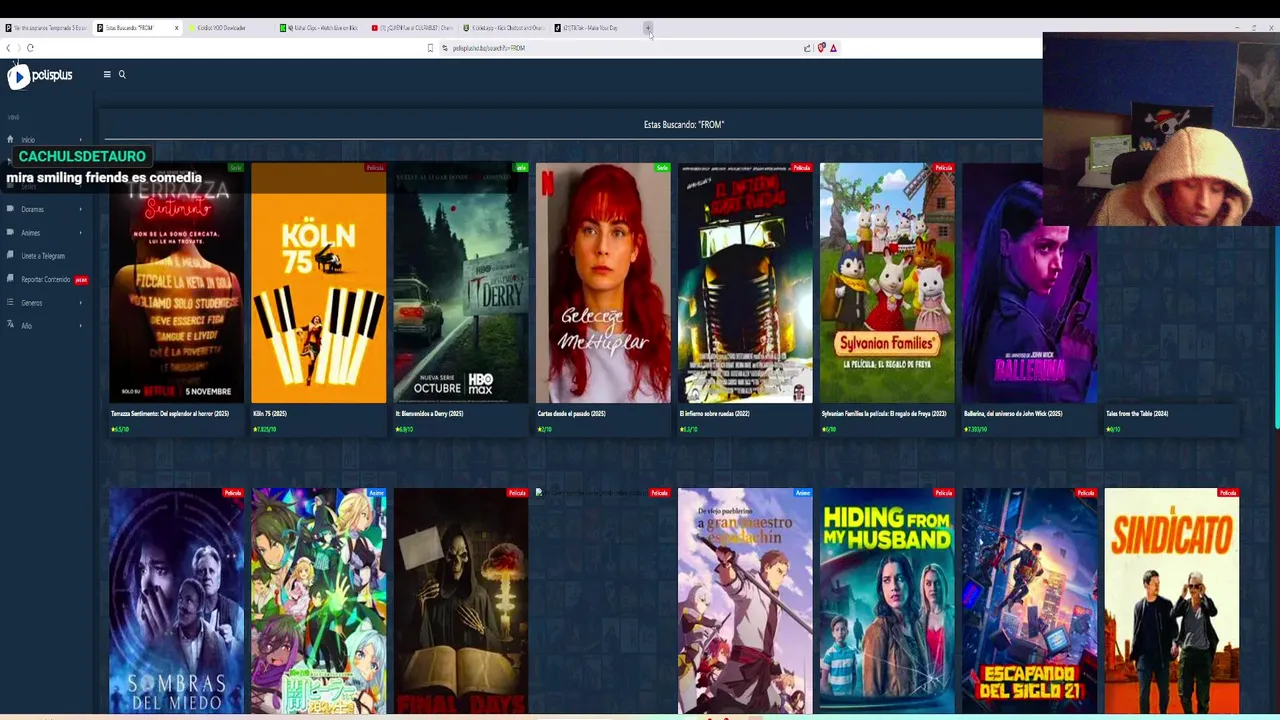The image size is (1280, 720).
Task: Expand the Doramas submenu arrow
Action: [81, 210]
